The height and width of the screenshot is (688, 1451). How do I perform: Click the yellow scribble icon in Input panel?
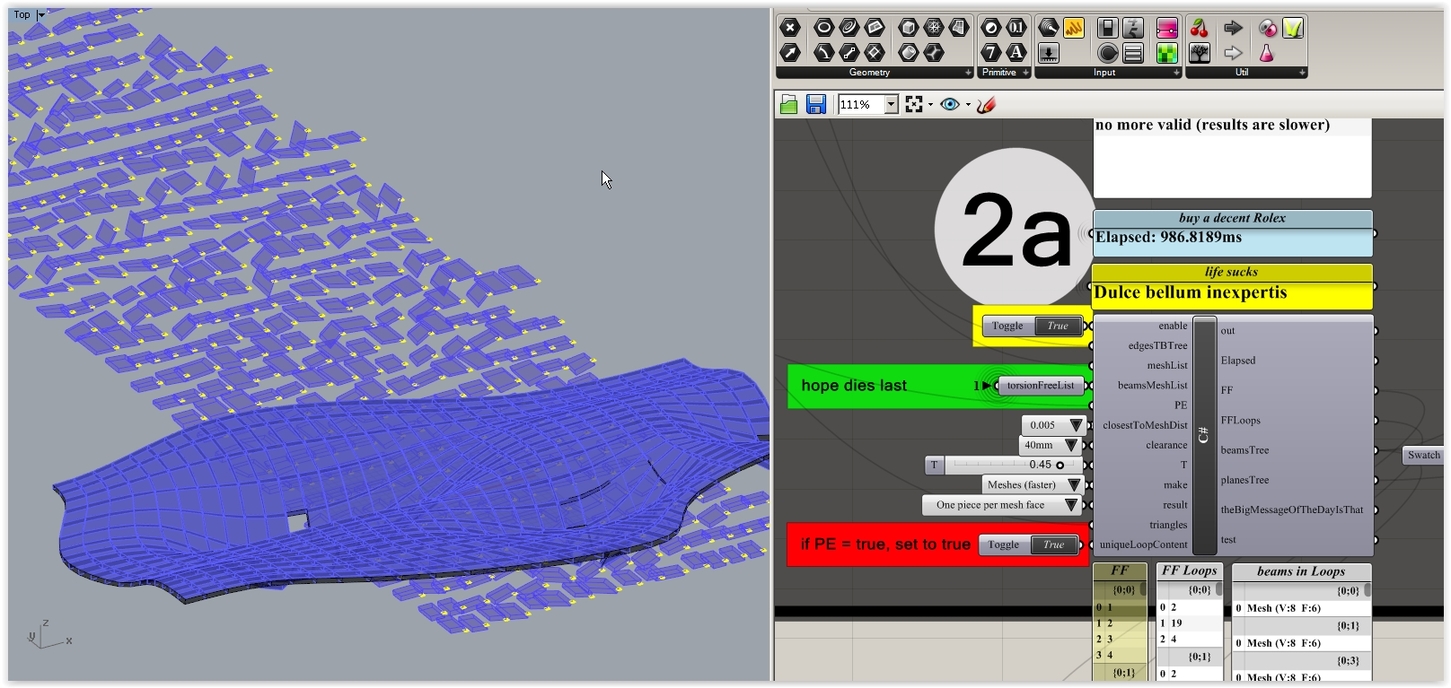point(1073,29)
